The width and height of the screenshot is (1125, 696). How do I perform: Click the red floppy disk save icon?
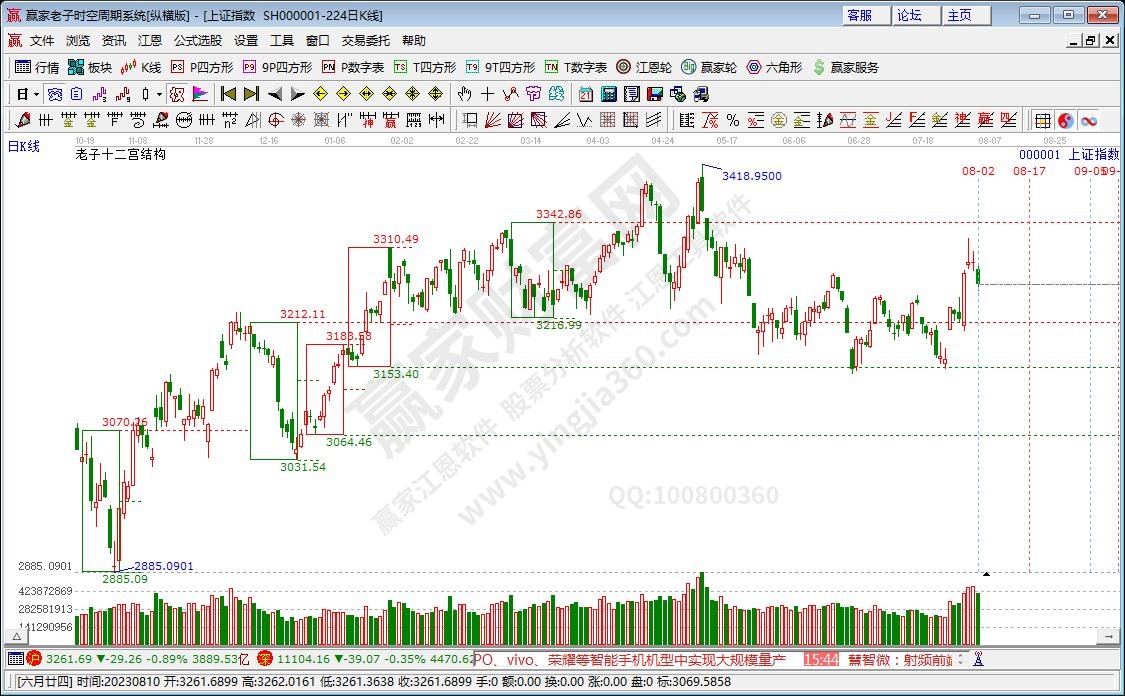pos(655,94)
